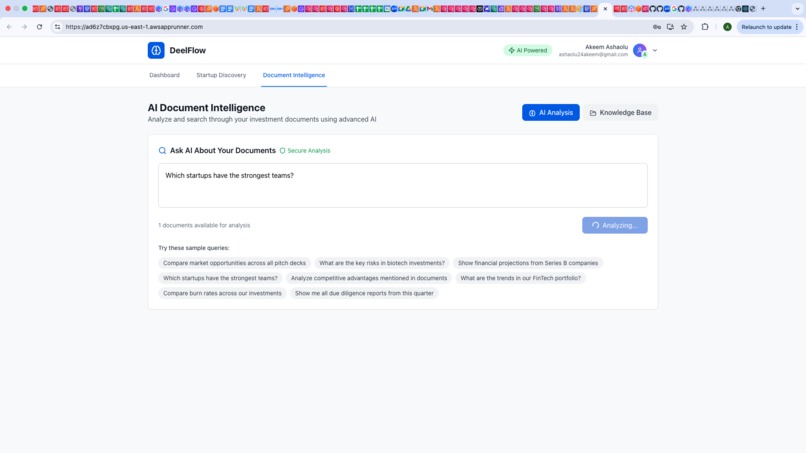The image size is (806, 453).
Task: Click Relaunch to update button
Action: (770, 27)
